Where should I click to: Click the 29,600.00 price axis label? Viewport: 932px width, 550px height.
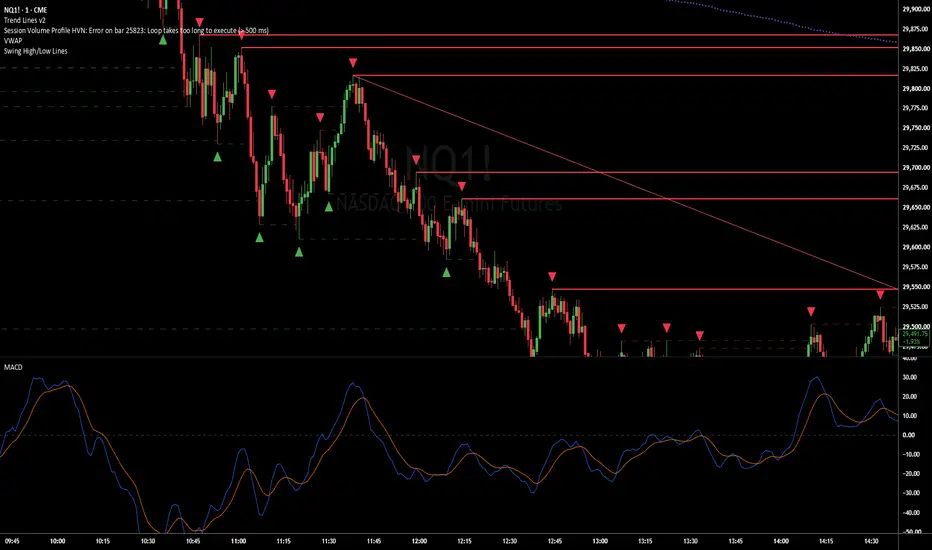pos(915,247)
